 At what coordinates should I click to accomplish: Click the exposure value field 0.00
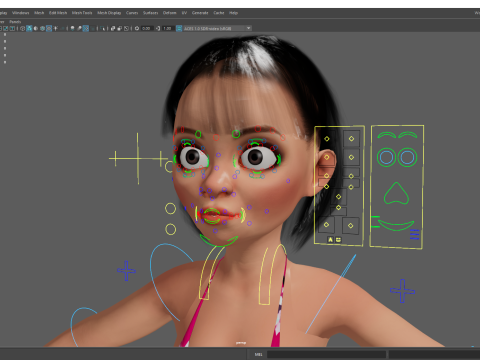146,28
